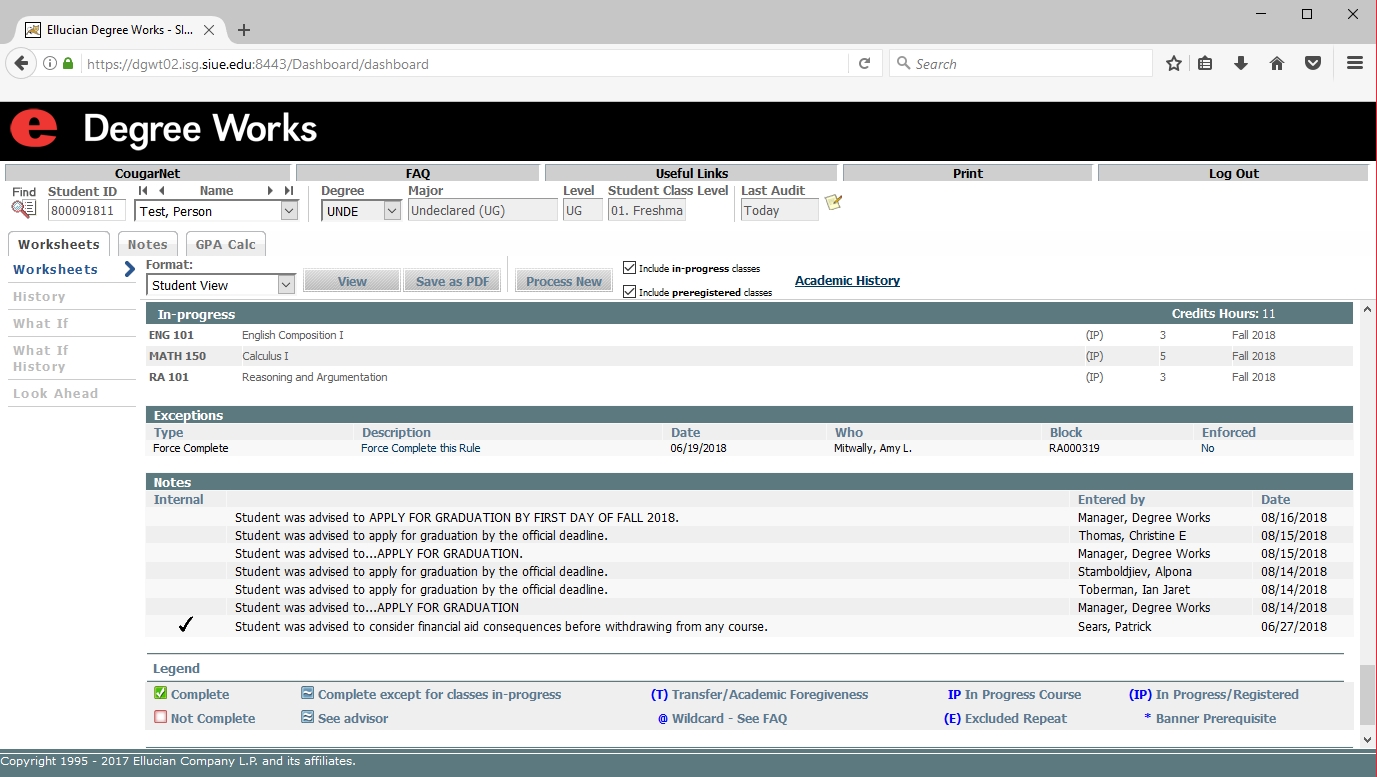Image resolution: width=1377 pixels, height=777 pixels.
Task: Open the Notes tab
Action: (x=147, y=245)
